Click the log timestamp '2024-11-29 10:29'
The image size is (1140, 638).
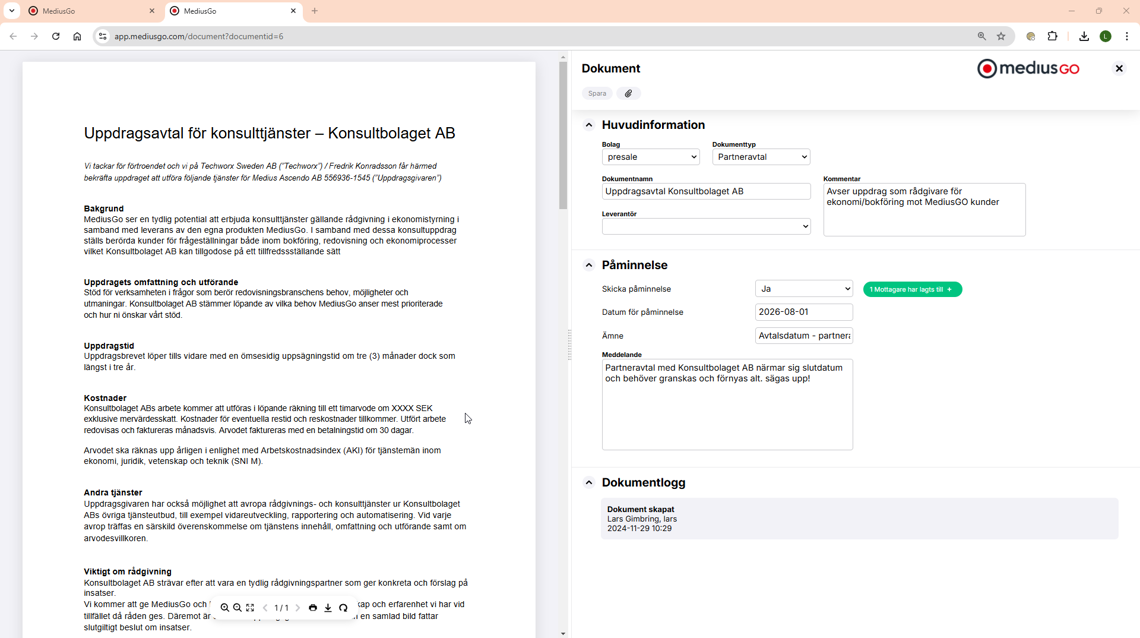point(639,528)
